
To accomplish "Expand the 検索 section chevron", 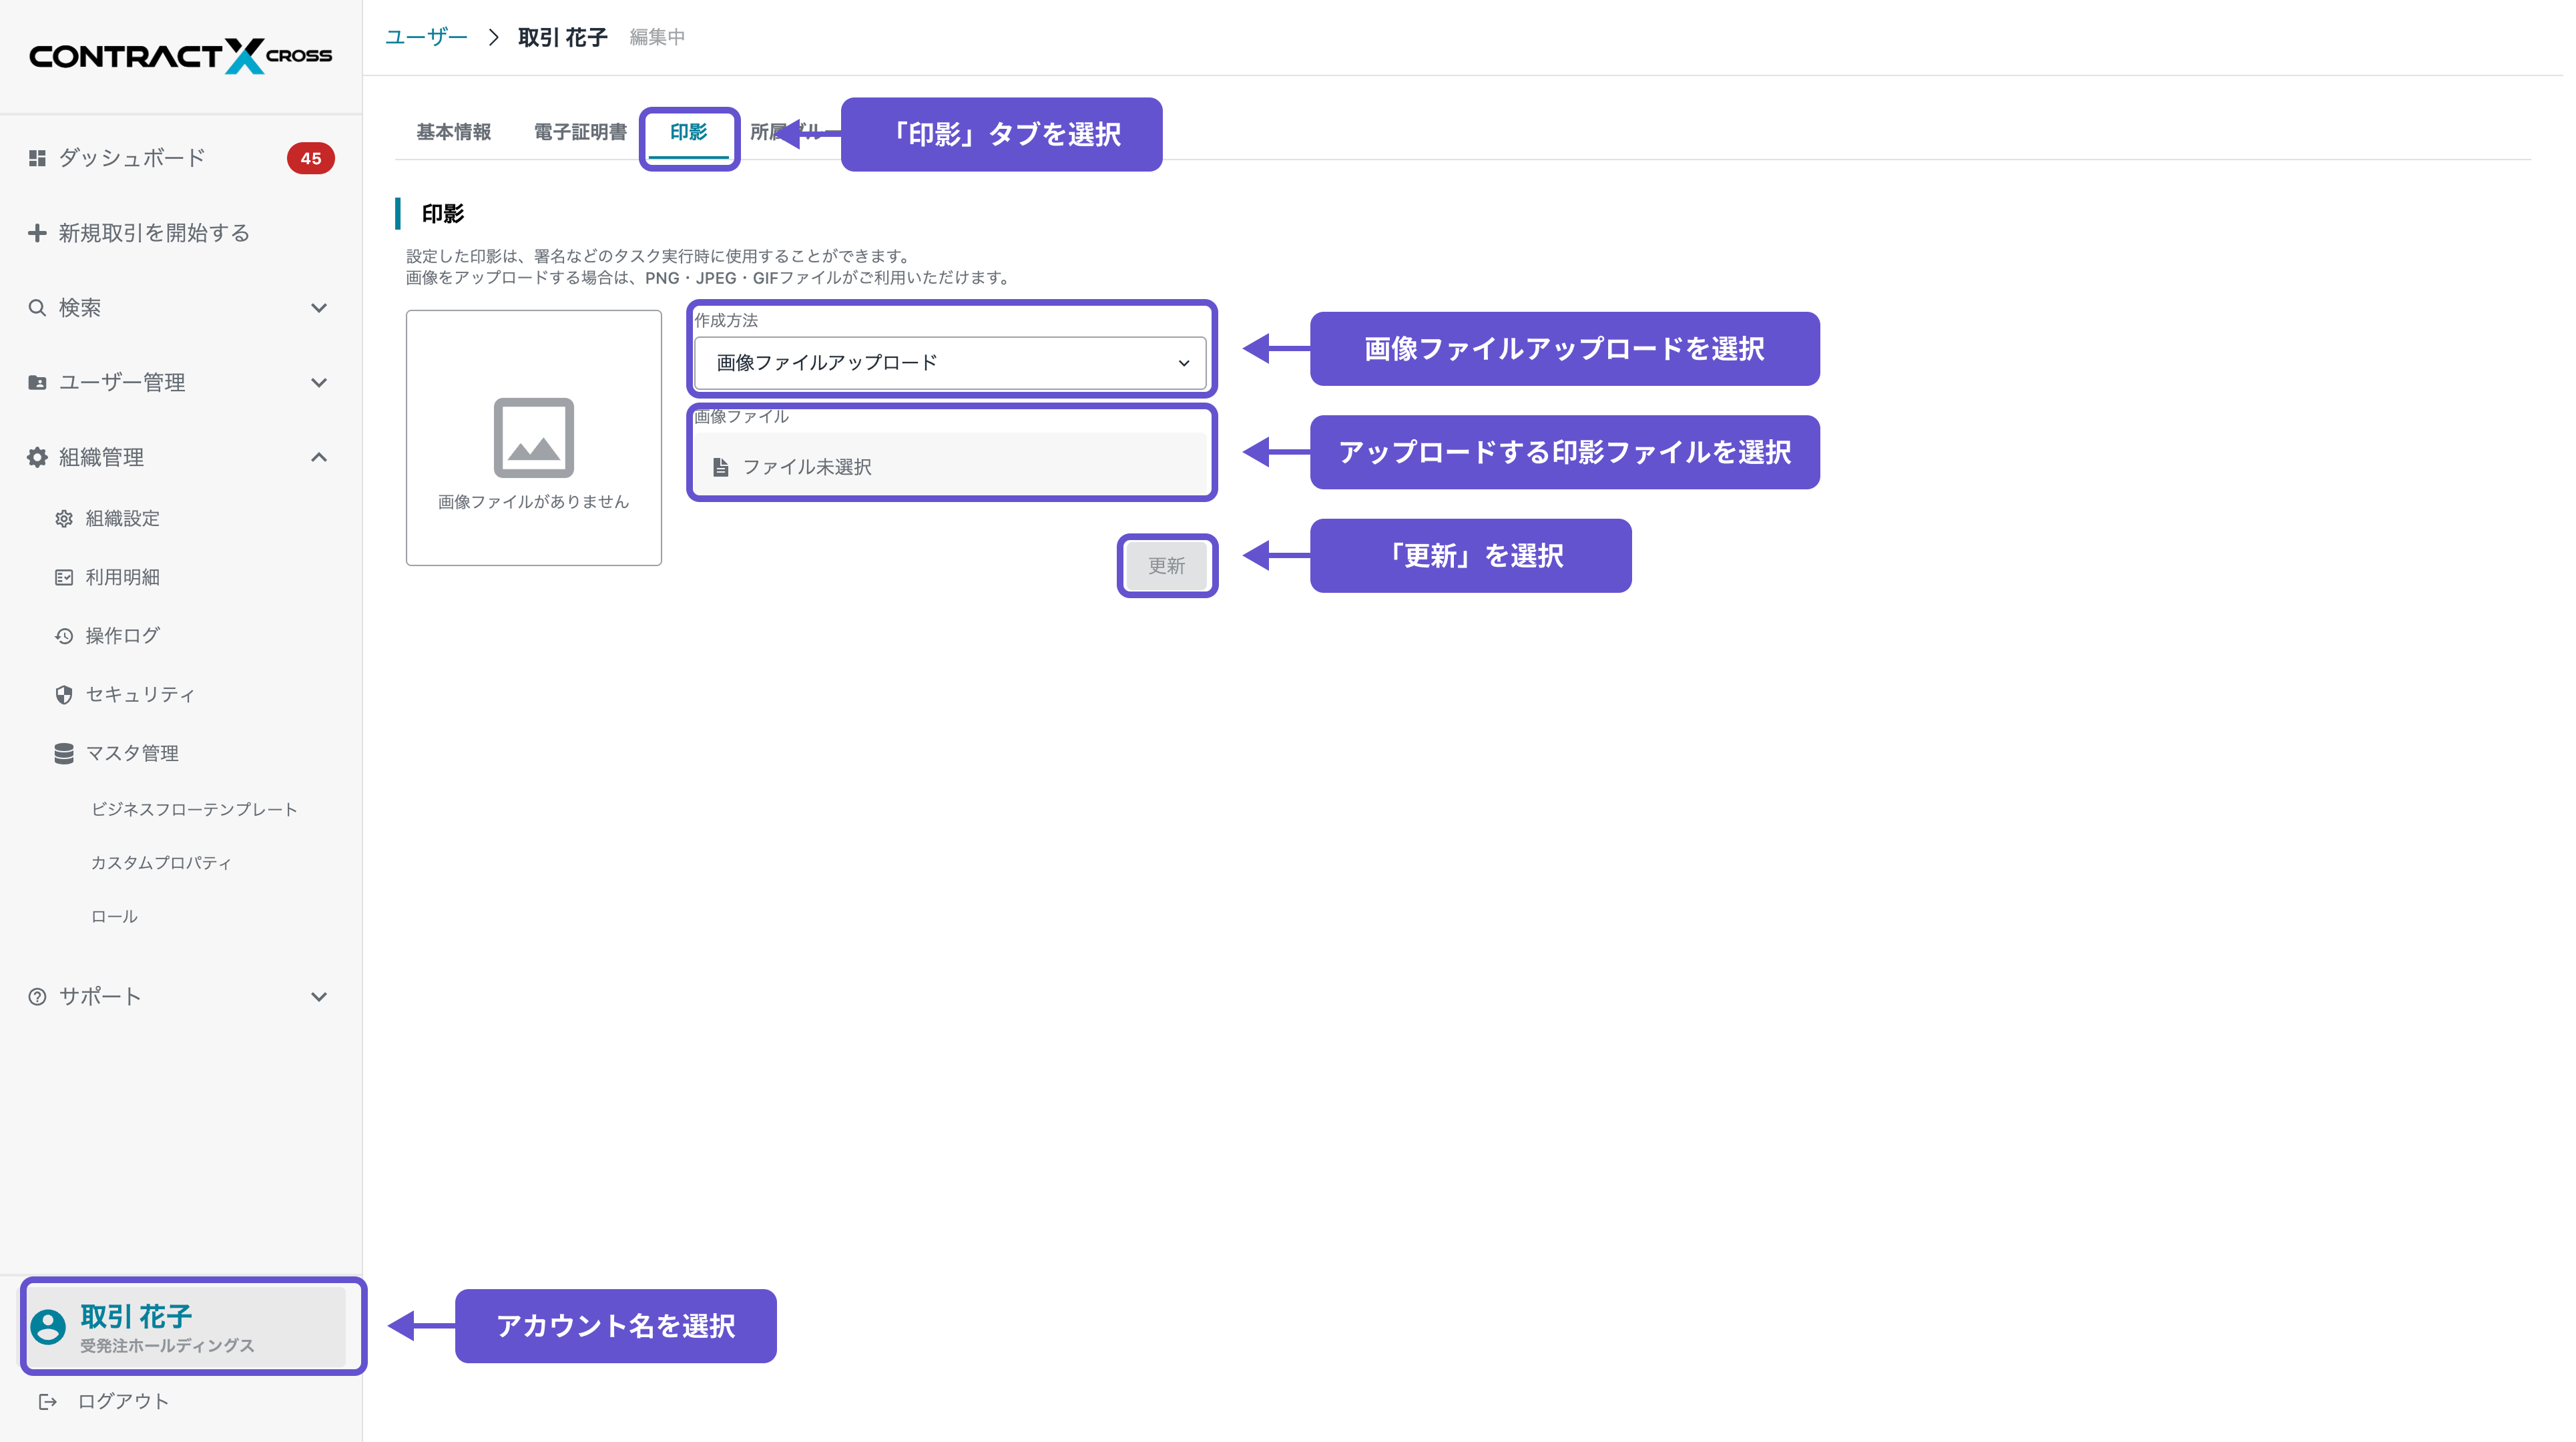I will (319, 307).
